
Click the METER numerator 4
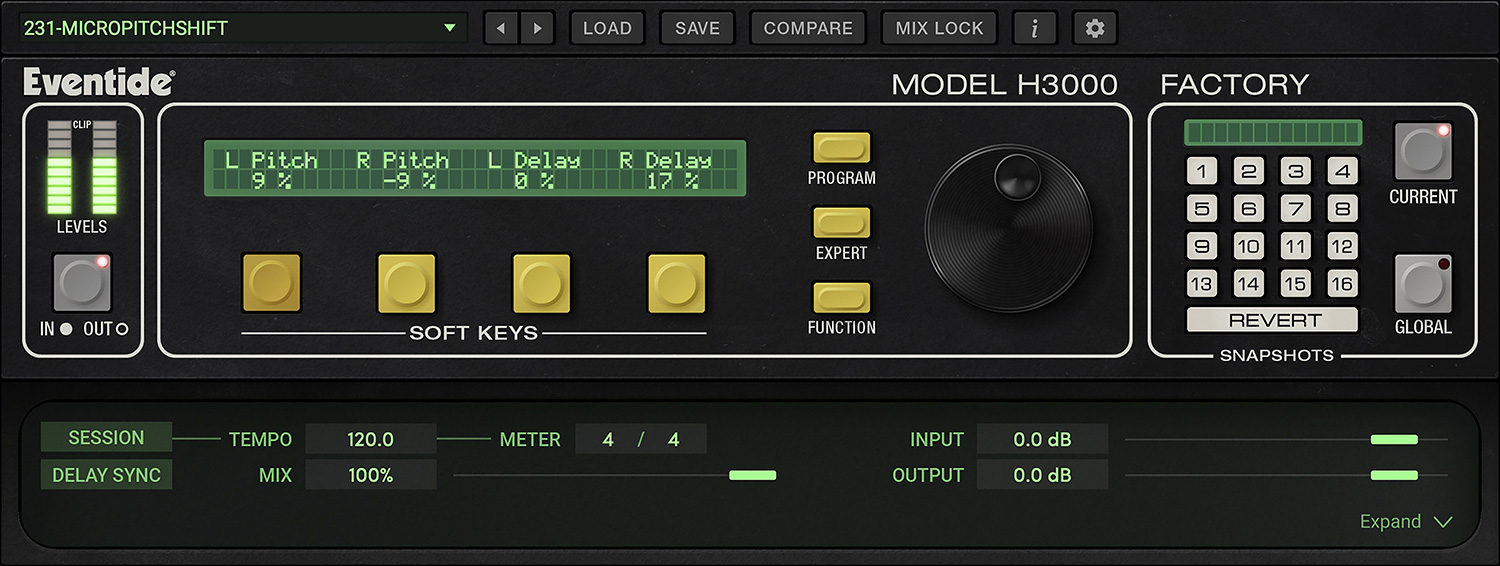point(608,439)
